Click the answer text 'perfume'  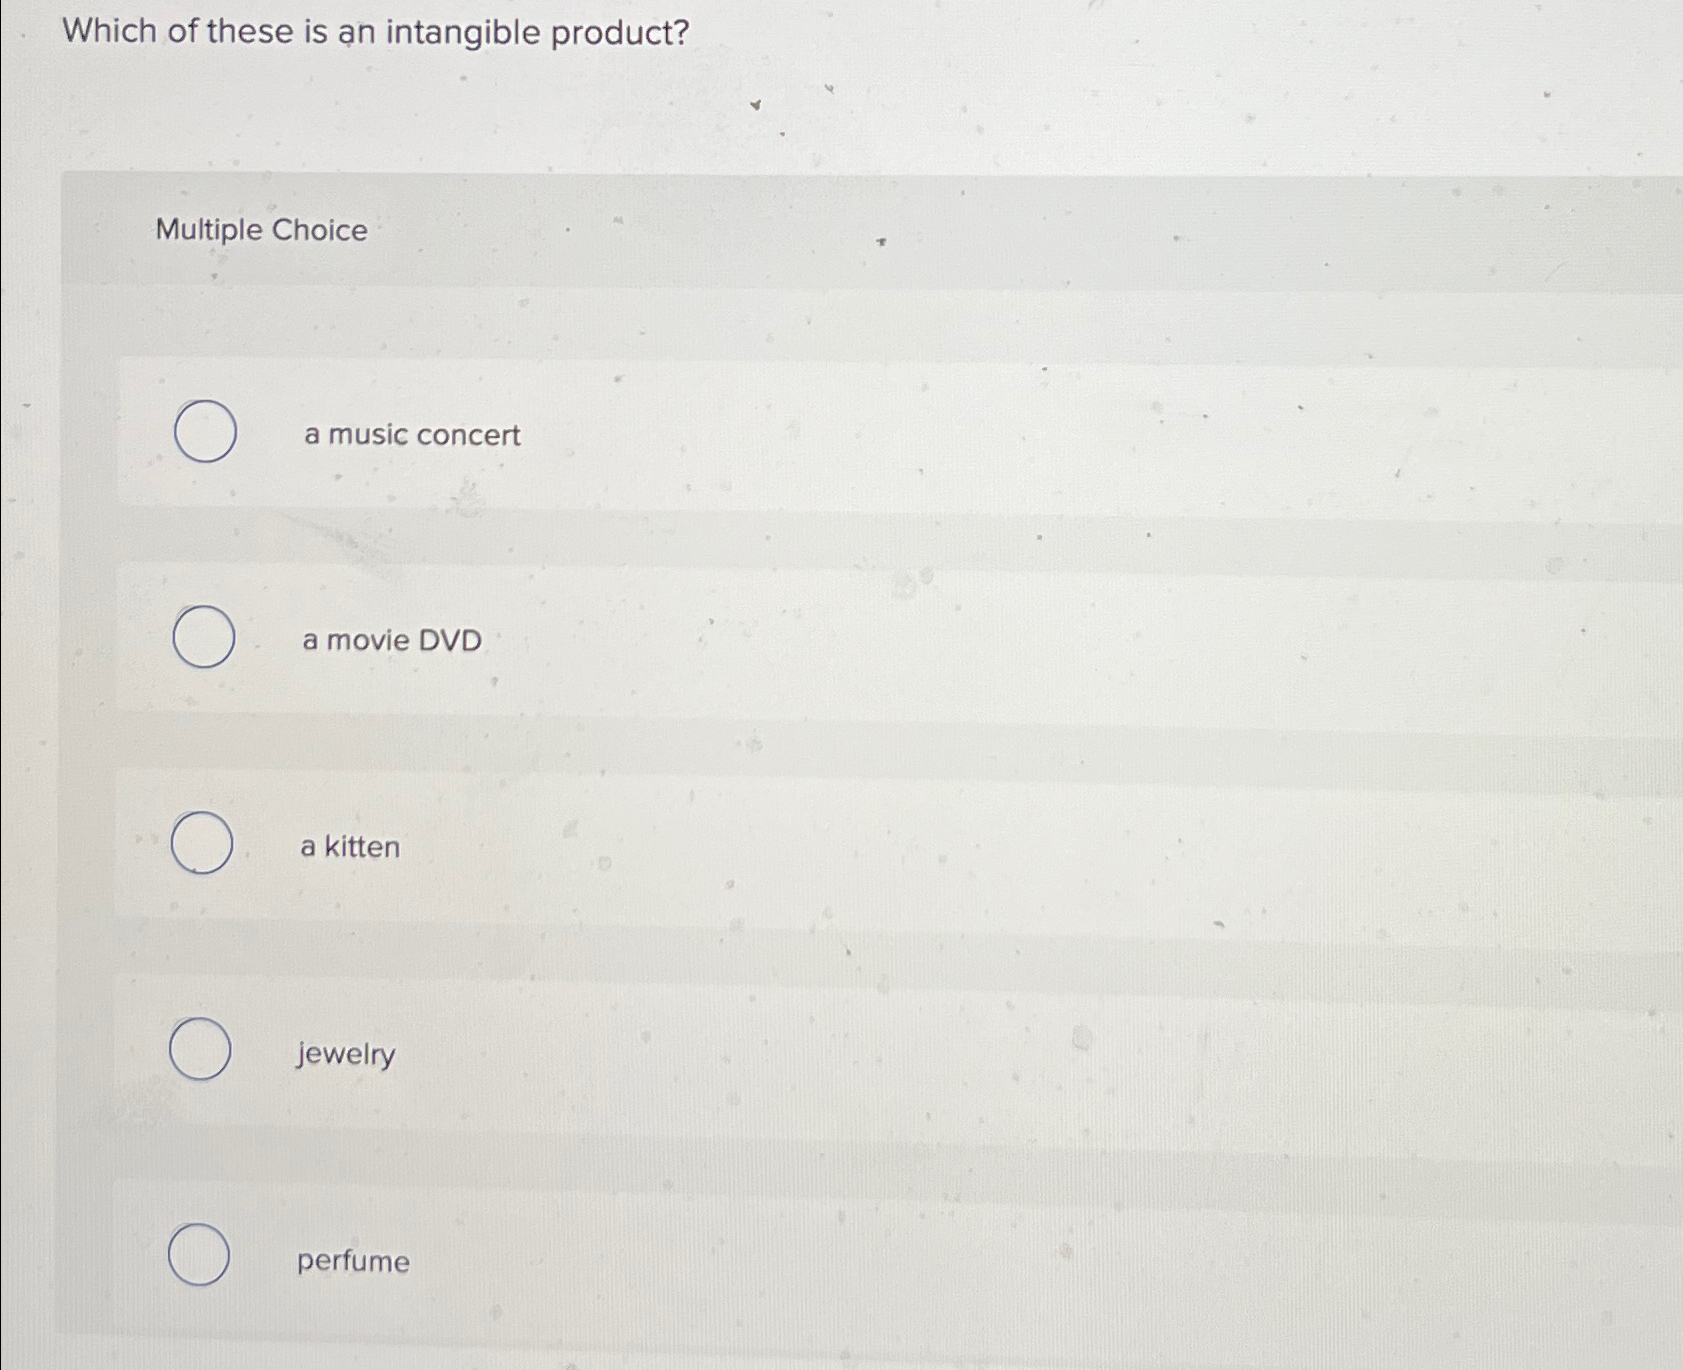352,1262
